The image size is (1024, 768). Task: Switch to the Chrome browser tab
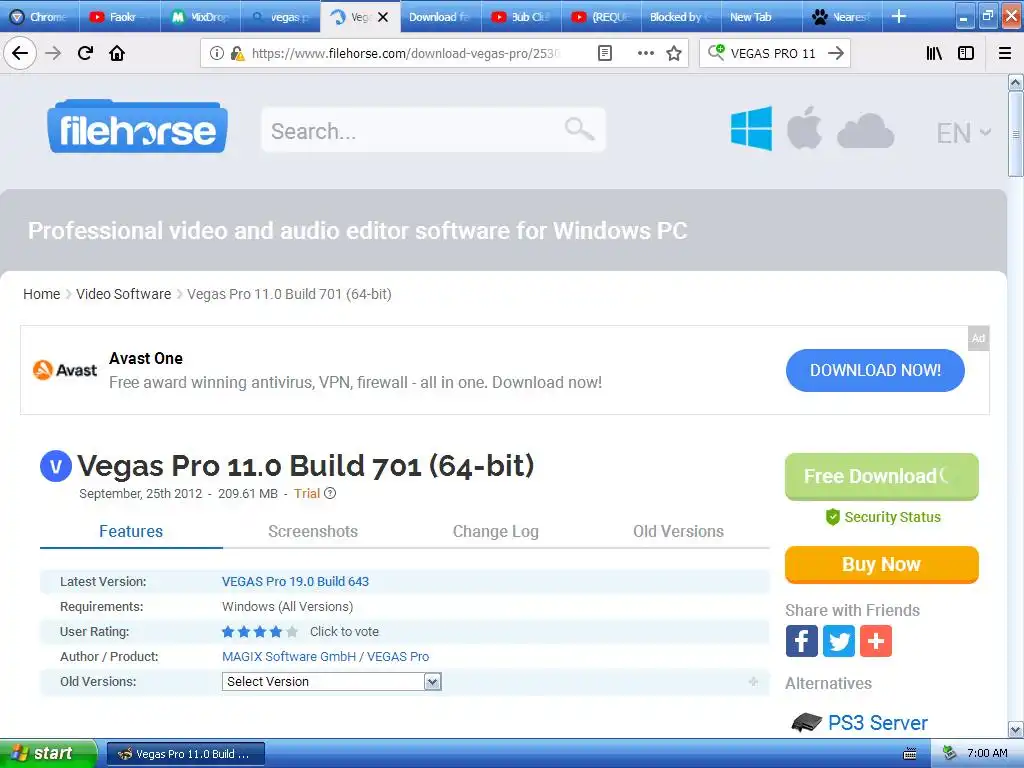(39, 17)
